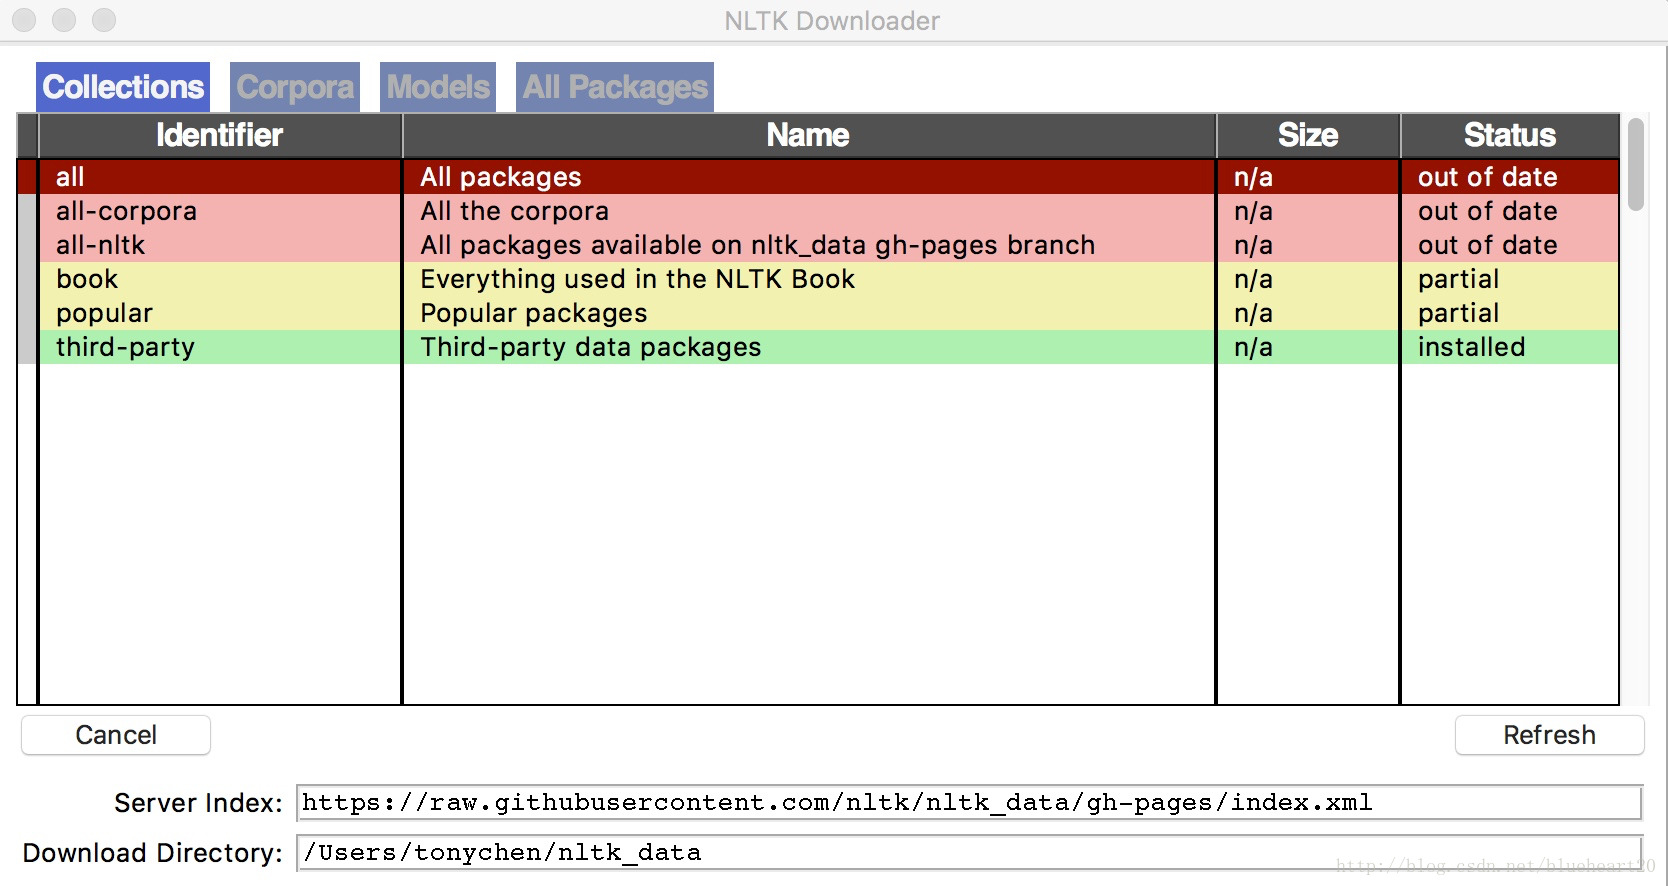Click the 'Popular packages' name cell
The image size is (1668, 886).
tap(810, 313)
